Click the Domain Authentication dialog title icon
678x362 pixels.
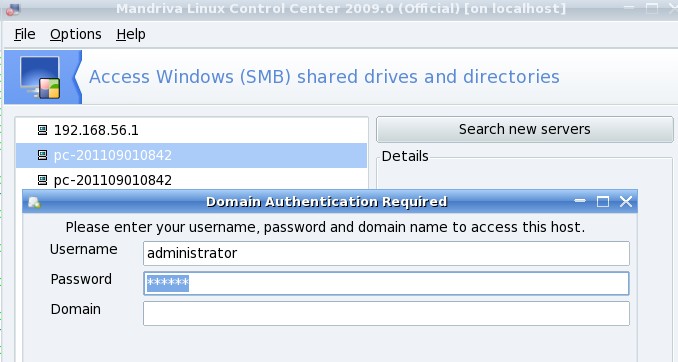[x=34, y=202]
